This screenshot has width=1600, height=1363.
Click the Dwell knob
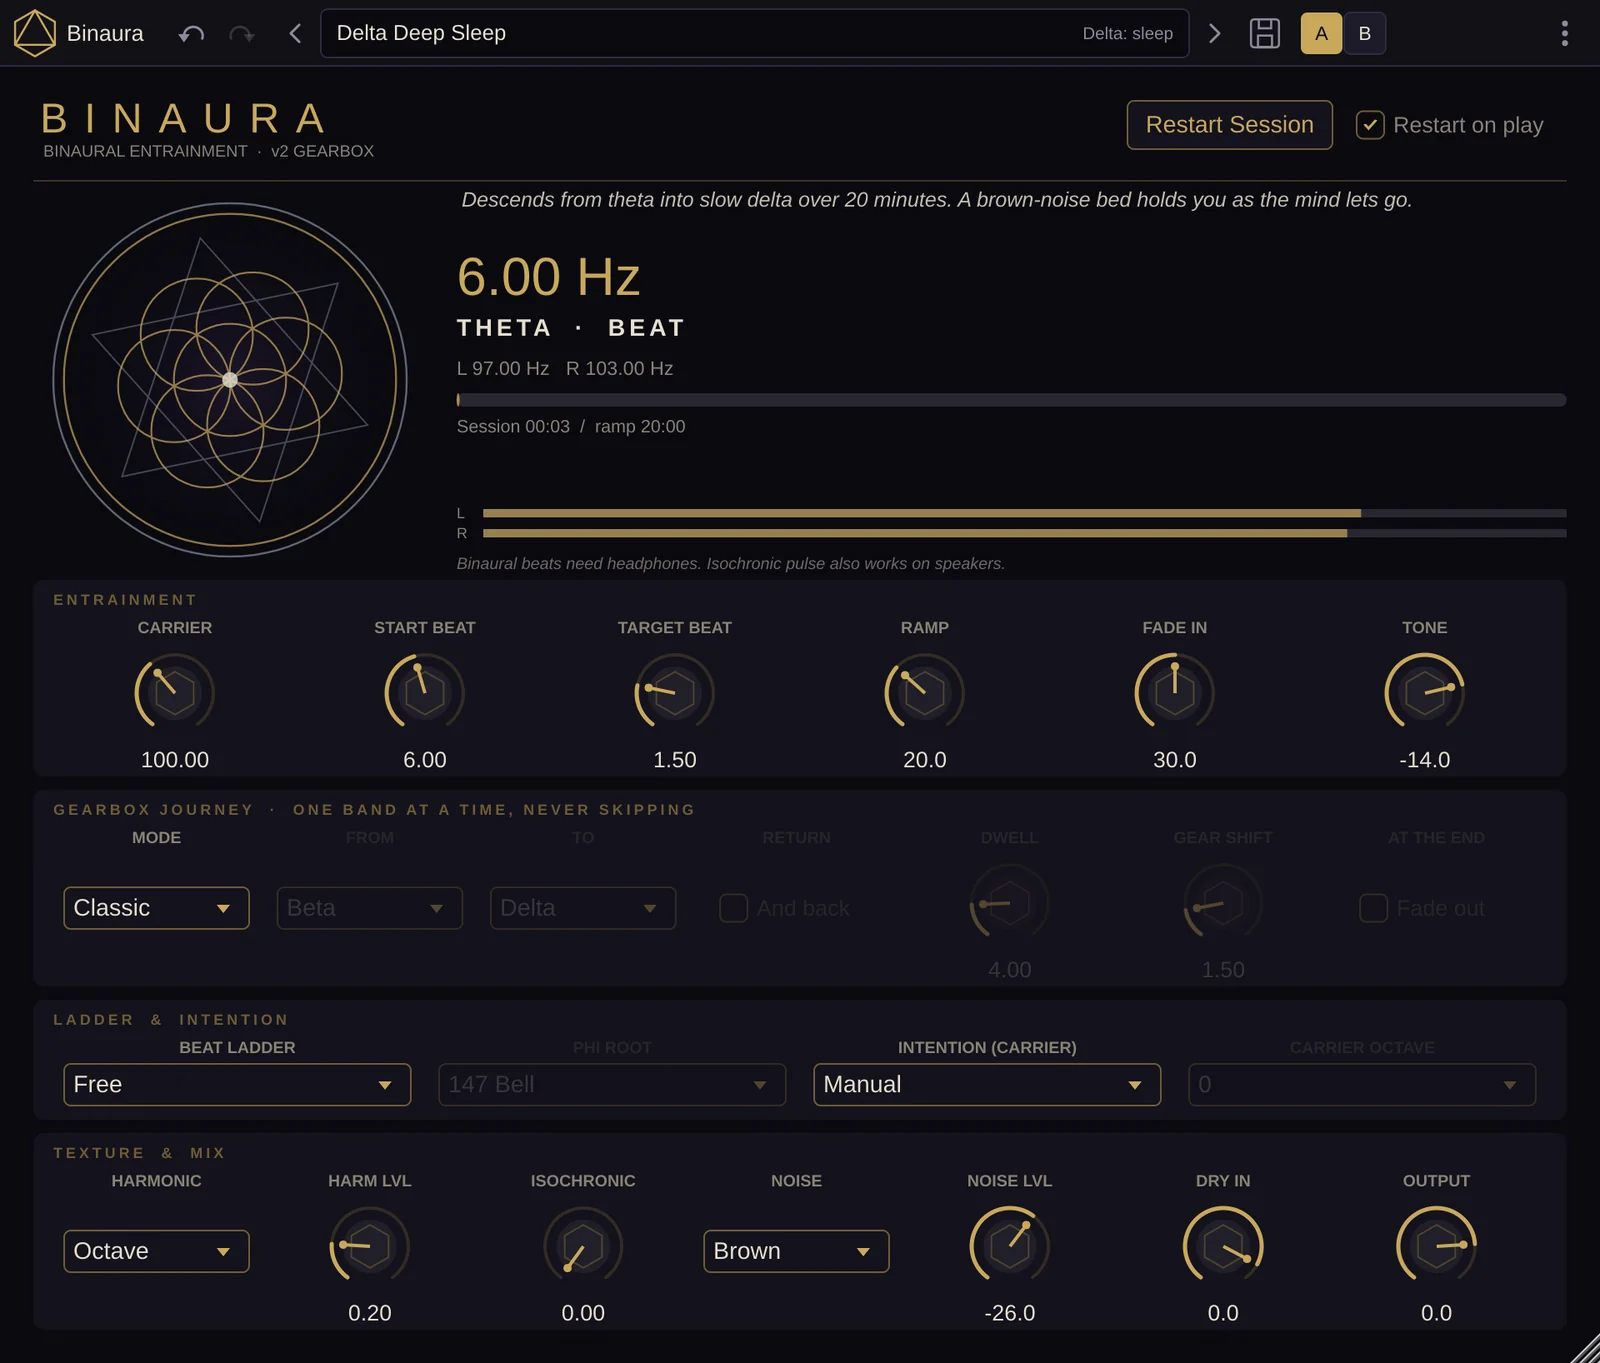point(1010,903)
